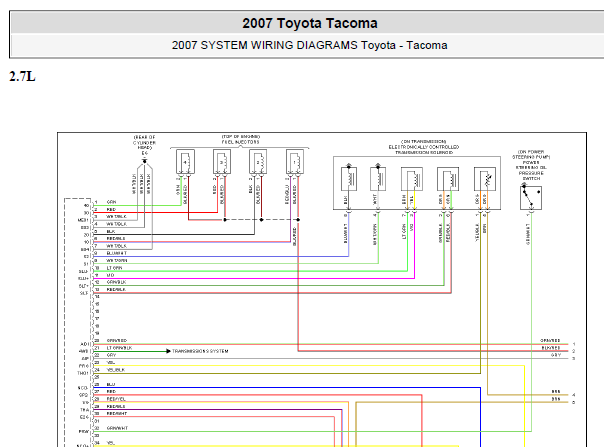The height and width of the screenshot is (447, 604).
Task: Click the magenta VIO wire line
Action: [254, 278]
